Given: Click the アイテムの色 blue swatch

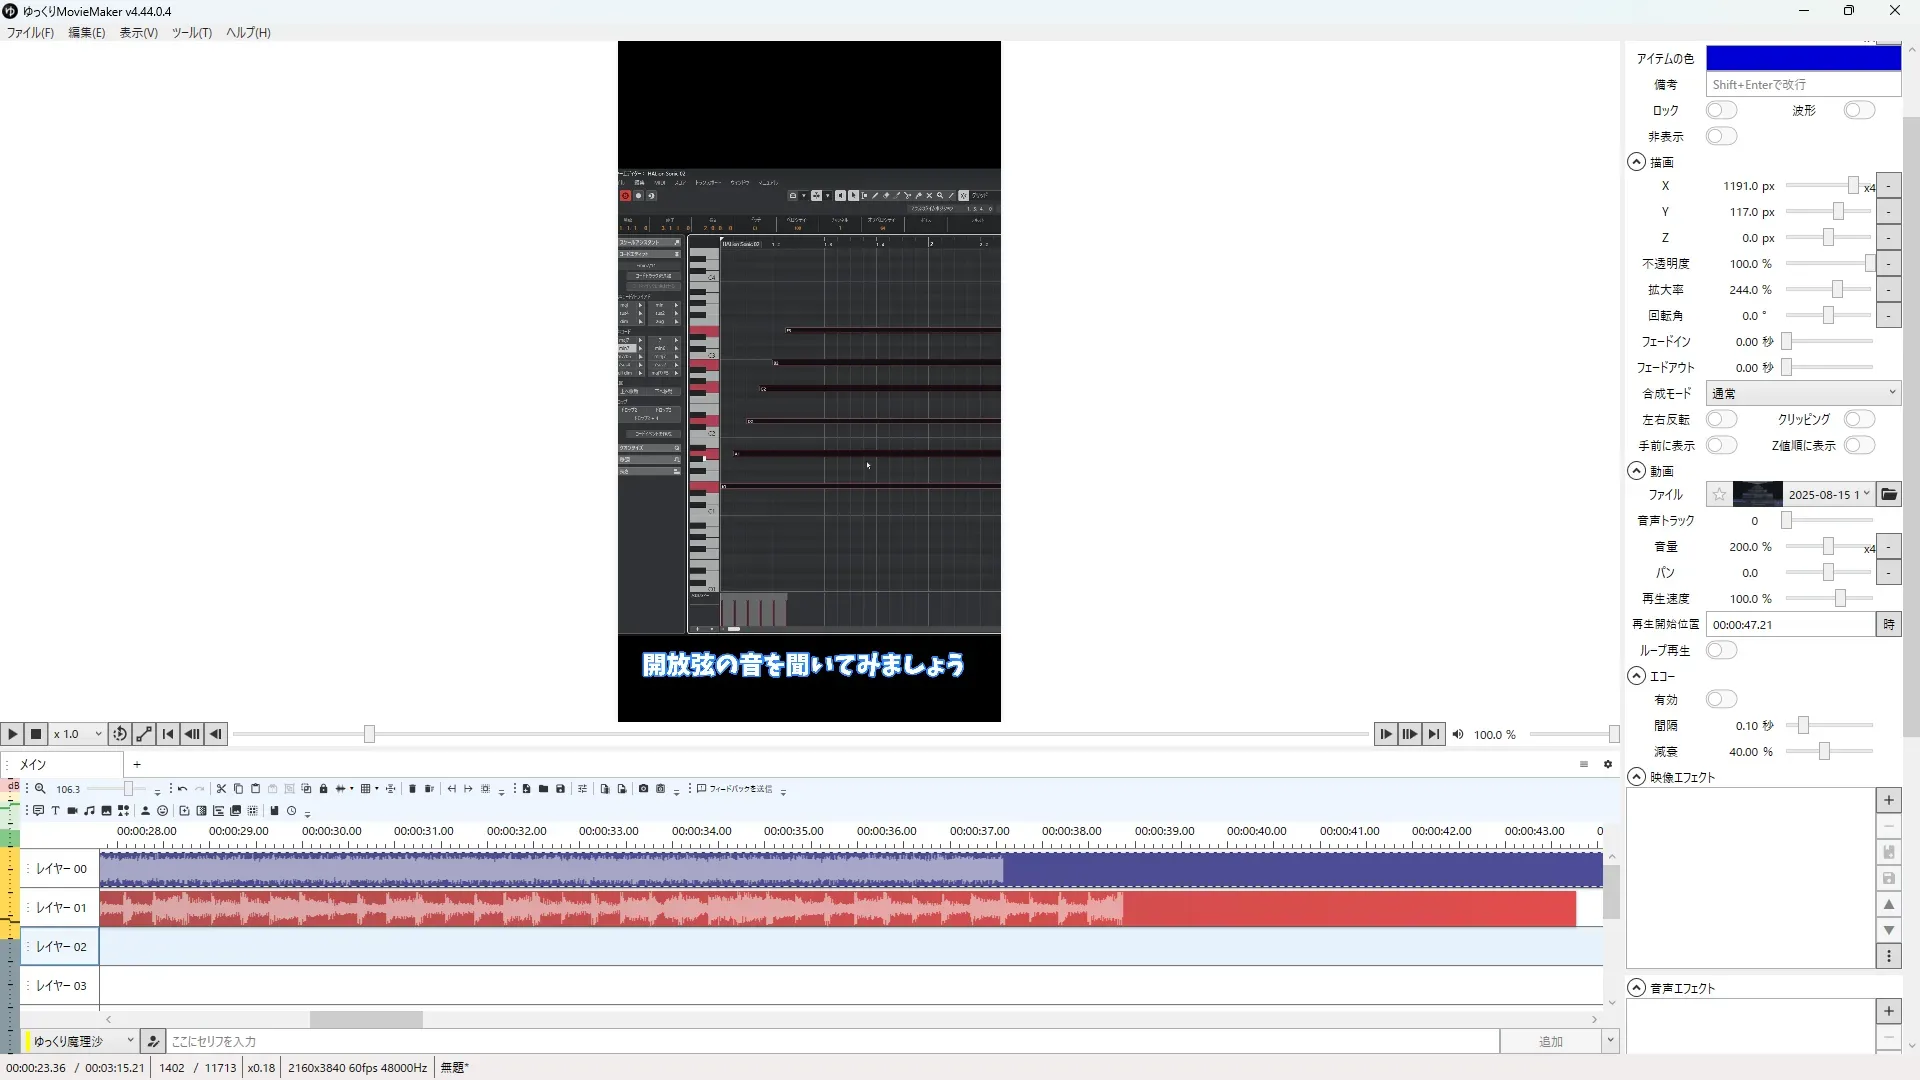Looking at the screenshot, I should [1802, 58].
